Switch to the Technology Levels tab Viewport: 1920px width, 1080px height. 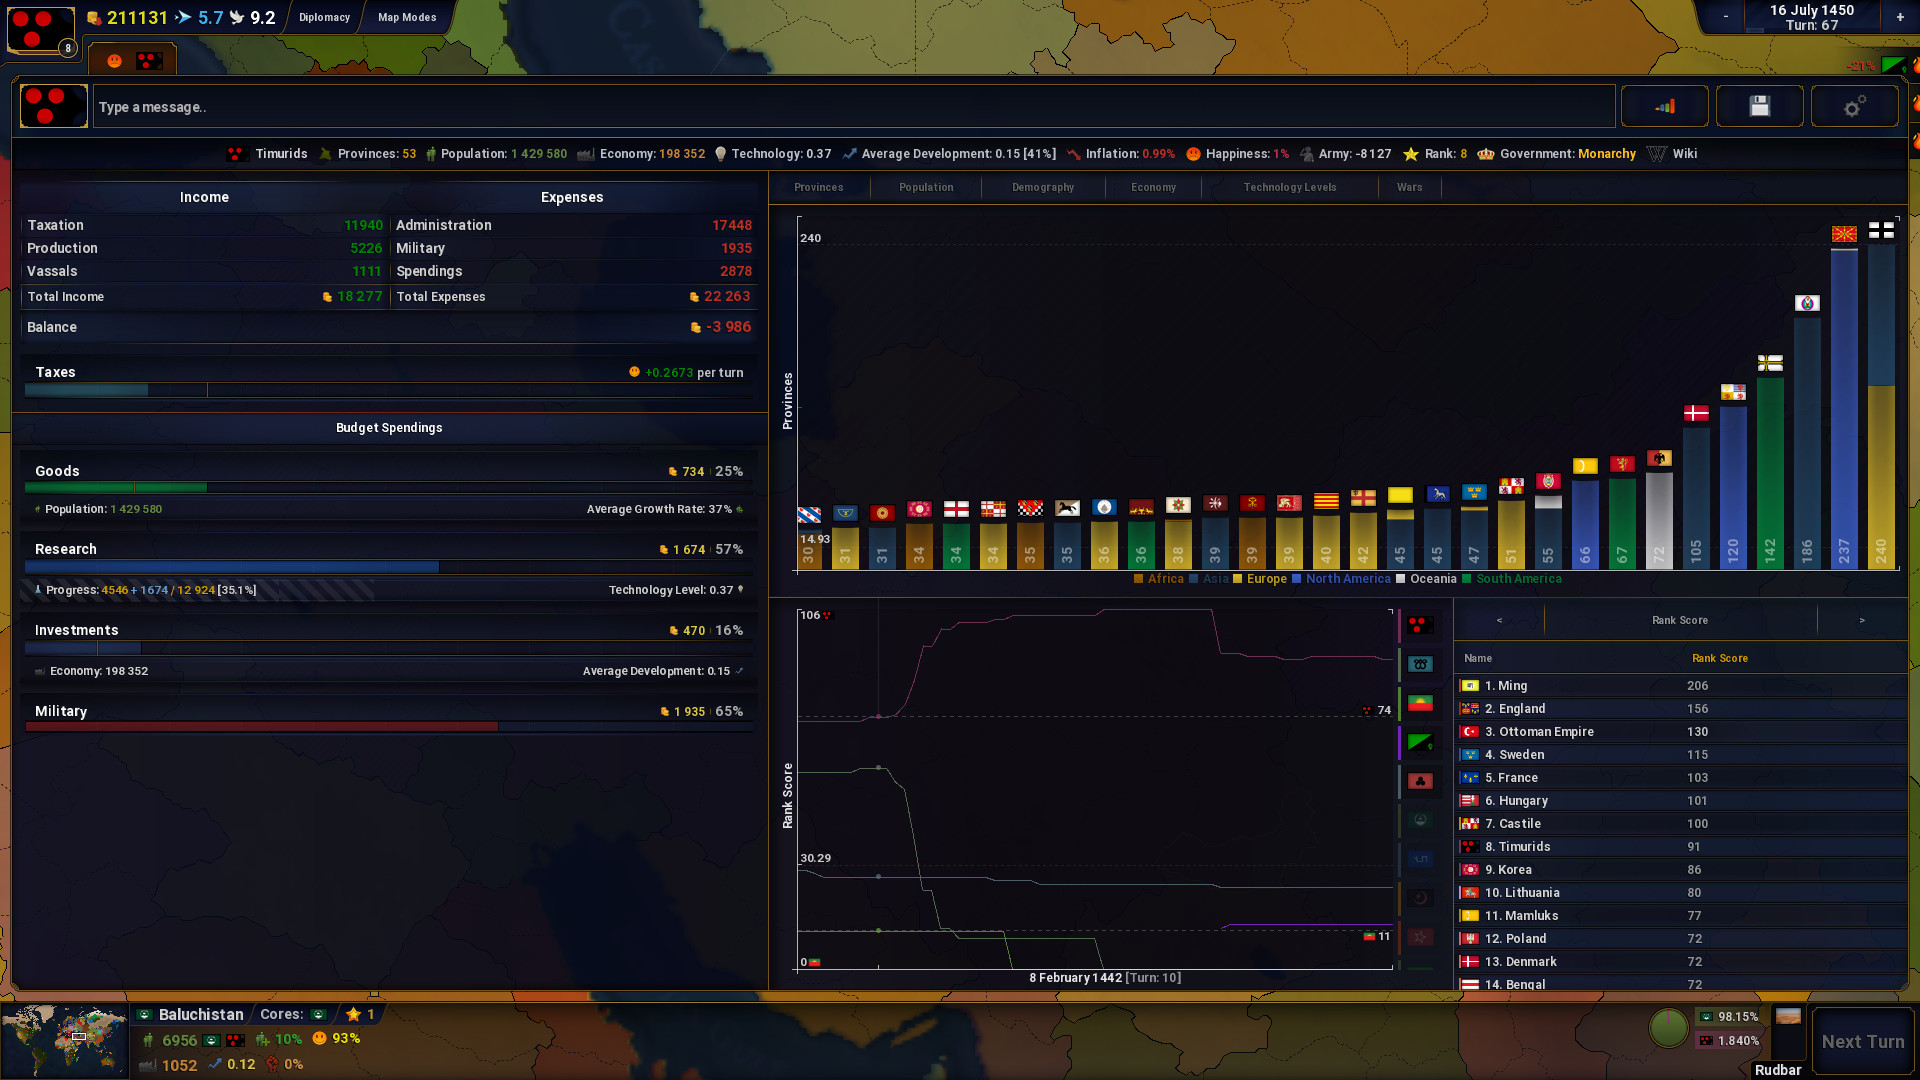click(x=1289, y=187)
